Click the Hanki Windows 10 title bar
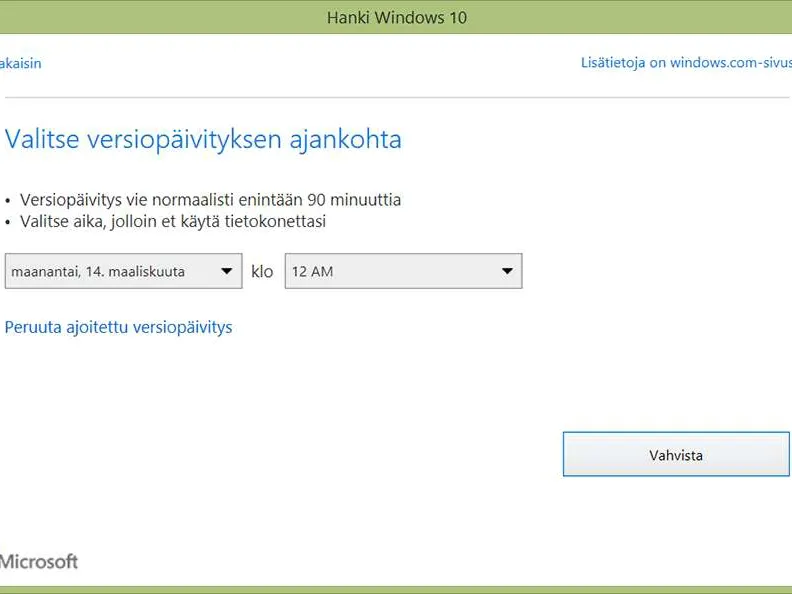 (396, 17)
